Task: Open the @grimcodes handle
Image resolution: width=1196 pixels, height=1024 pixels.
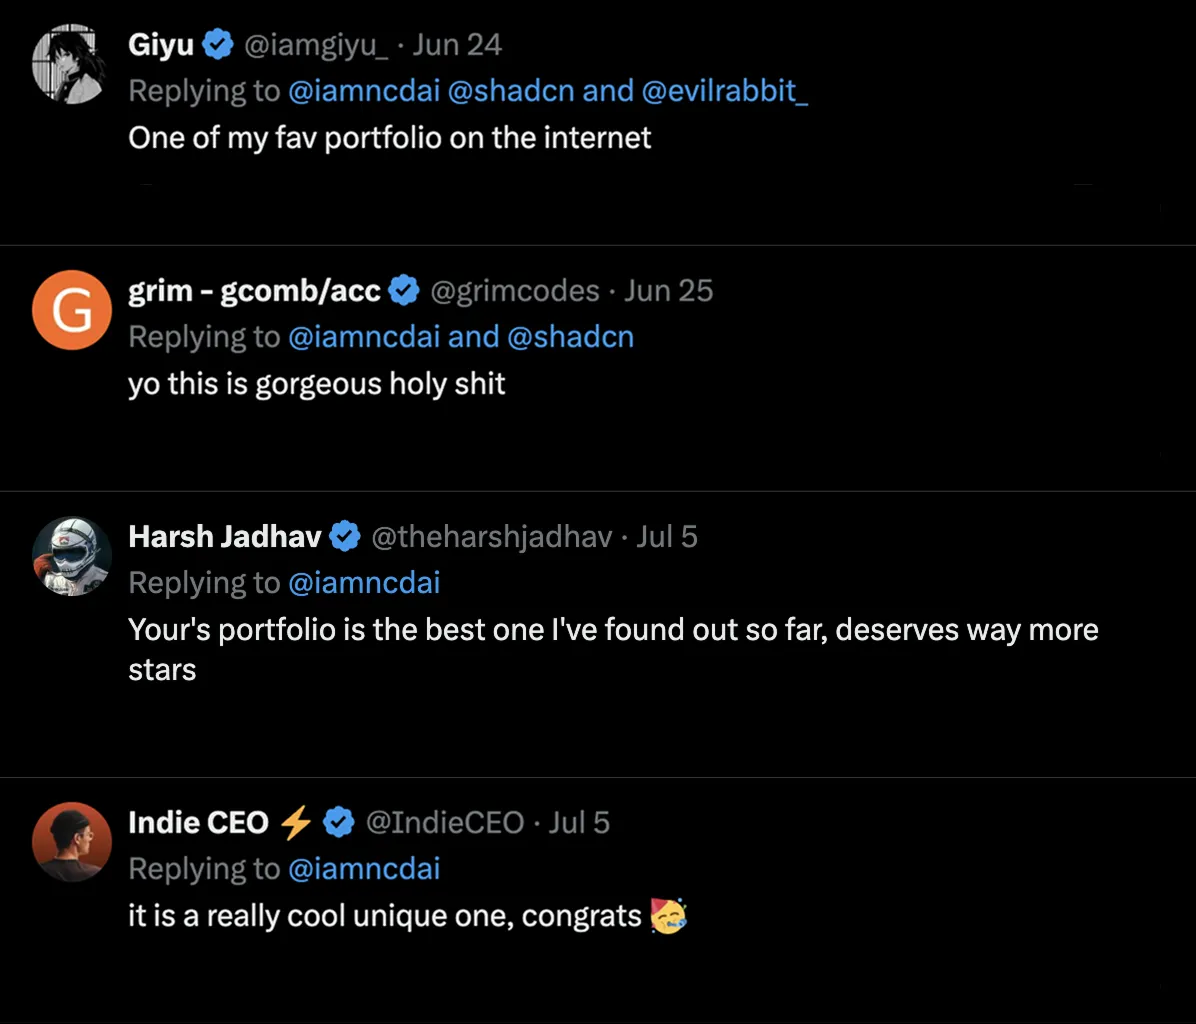Action: tap(514, 291)
